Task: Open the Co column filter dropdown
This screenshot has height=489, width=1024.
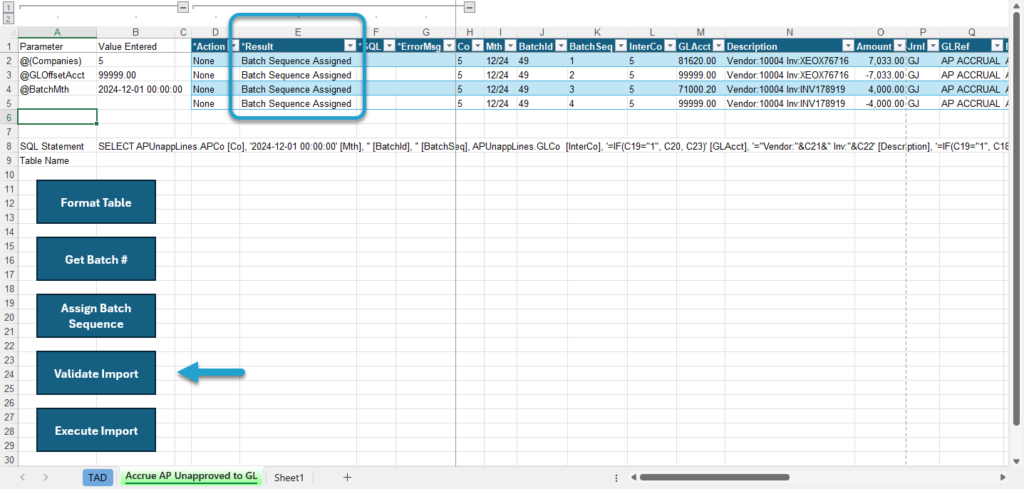Action: tap(477, 46)
